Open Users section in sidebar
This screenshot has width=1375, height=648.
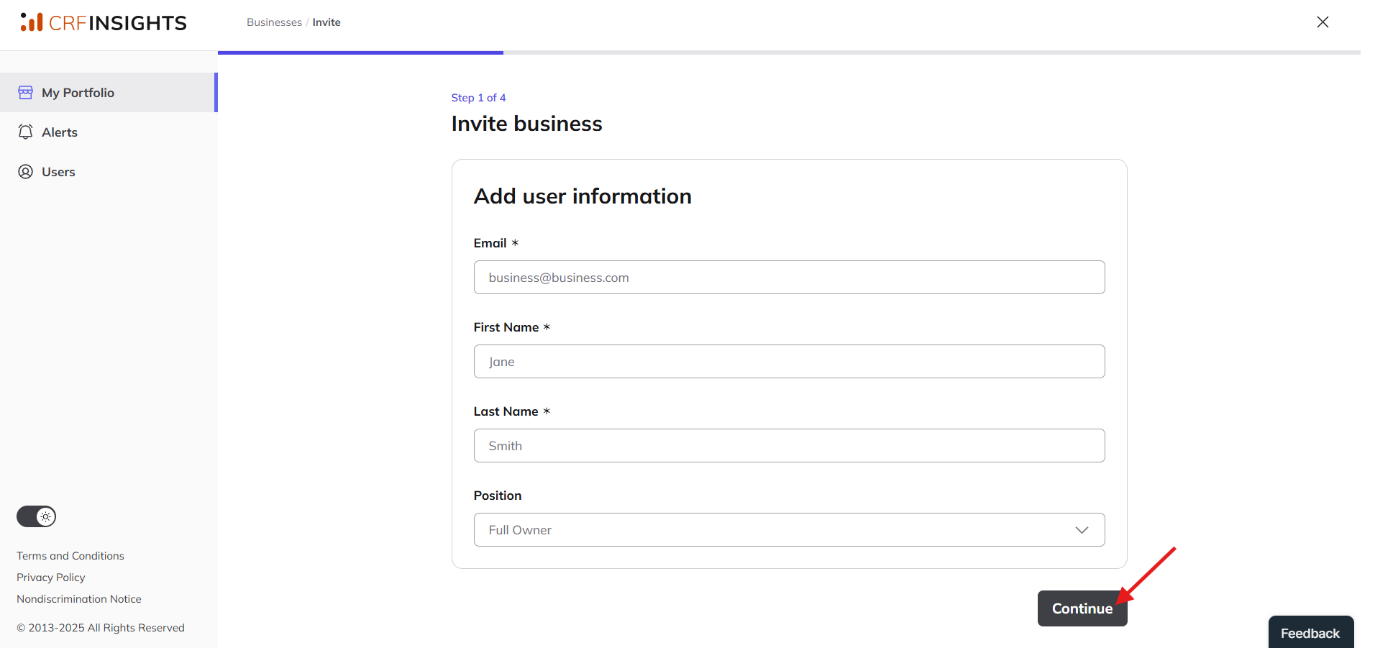point(108,172)
